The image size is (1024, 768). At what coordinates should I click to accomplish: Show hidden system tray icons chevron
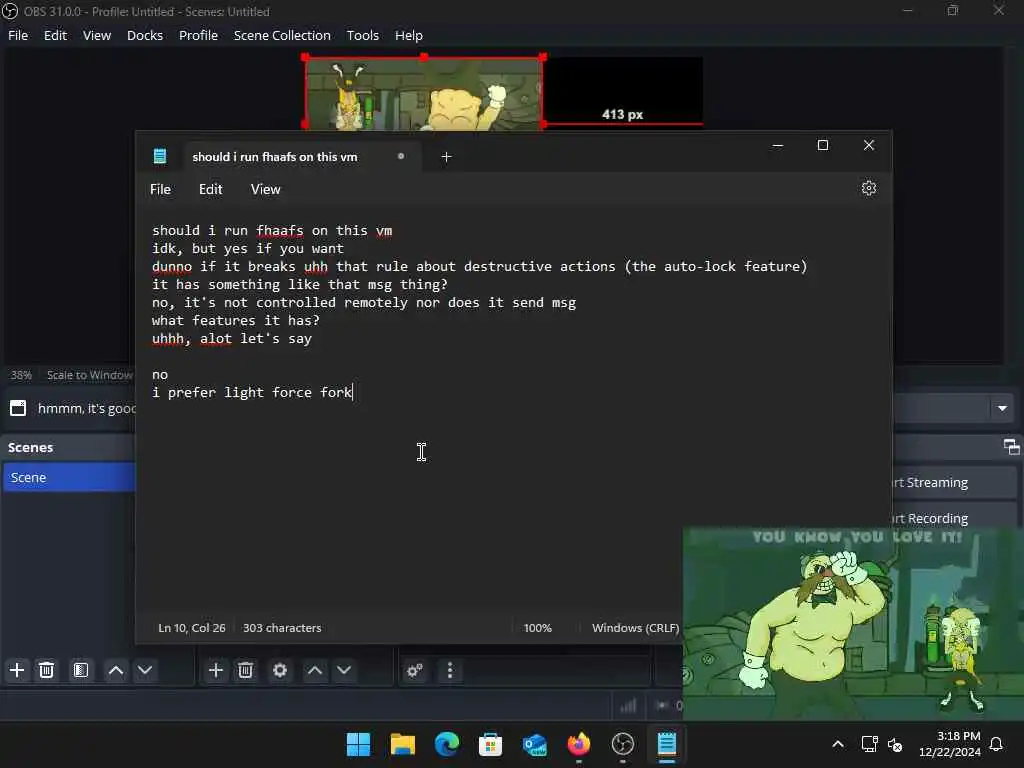pyautogui.click(x=838, y=744)
